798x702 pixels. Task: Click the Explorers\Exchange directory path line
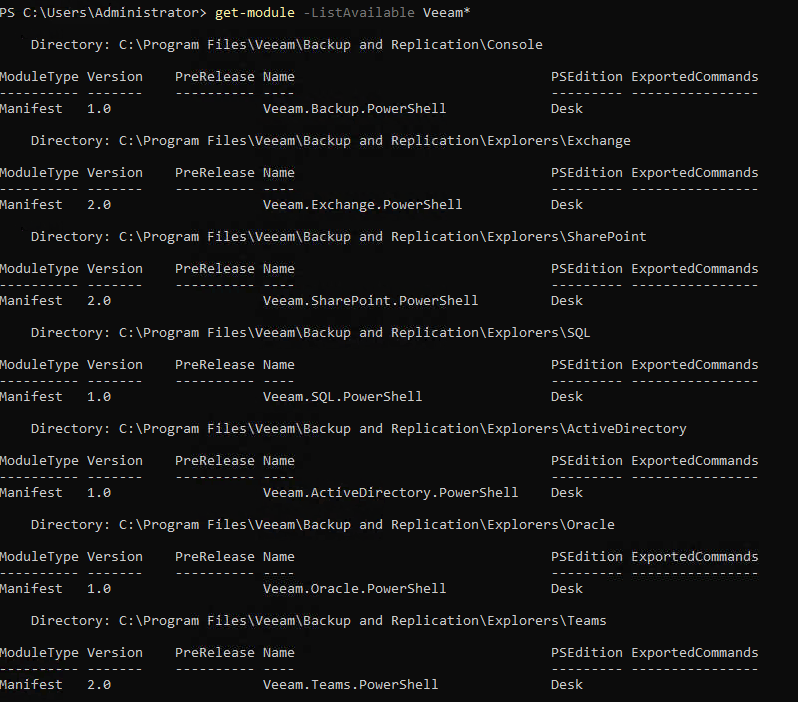pos(330,141)
